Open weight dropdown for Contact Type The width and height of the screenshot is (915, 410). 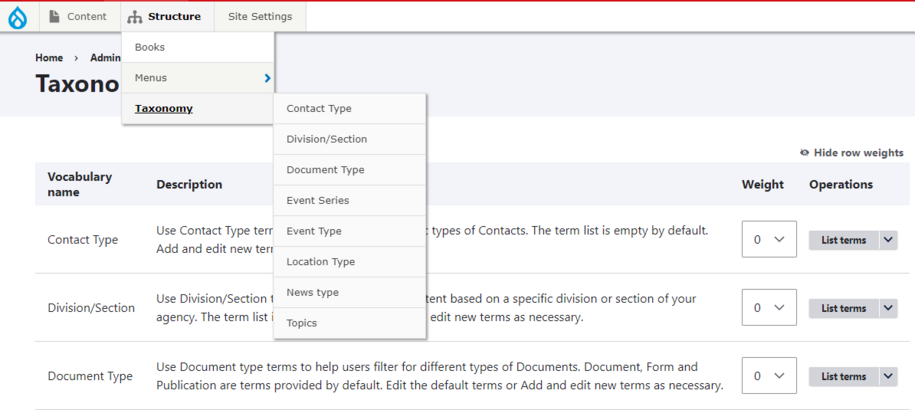pos(768,240)
